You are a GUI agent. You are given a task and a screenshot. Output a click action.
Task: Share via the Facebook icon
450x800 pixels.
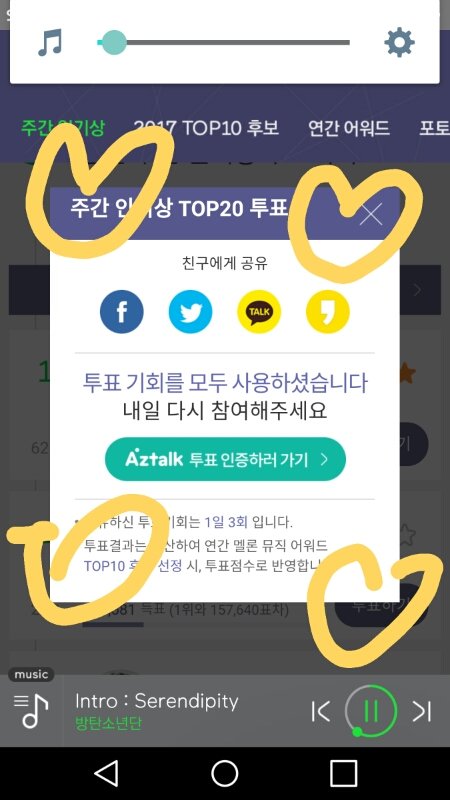pyautogui.click(x=121, y=311)
